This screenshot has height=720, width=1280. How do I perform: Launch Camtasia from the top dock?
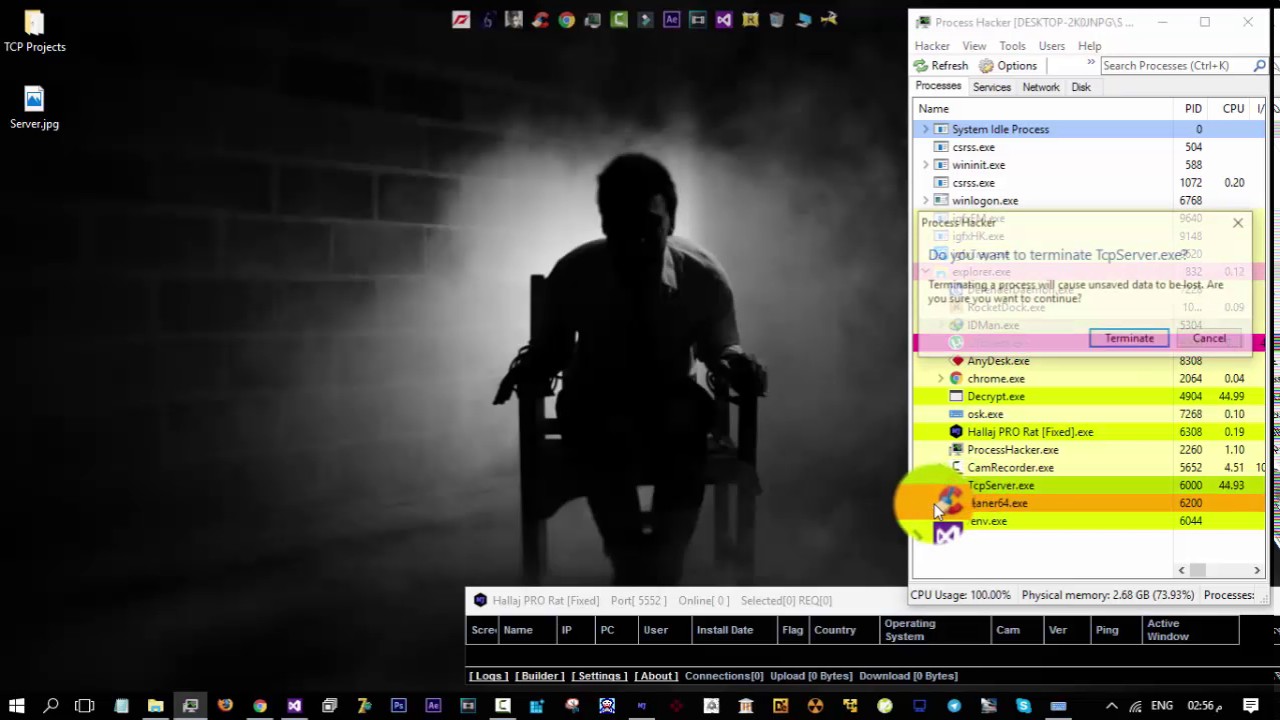pos(619,19)
